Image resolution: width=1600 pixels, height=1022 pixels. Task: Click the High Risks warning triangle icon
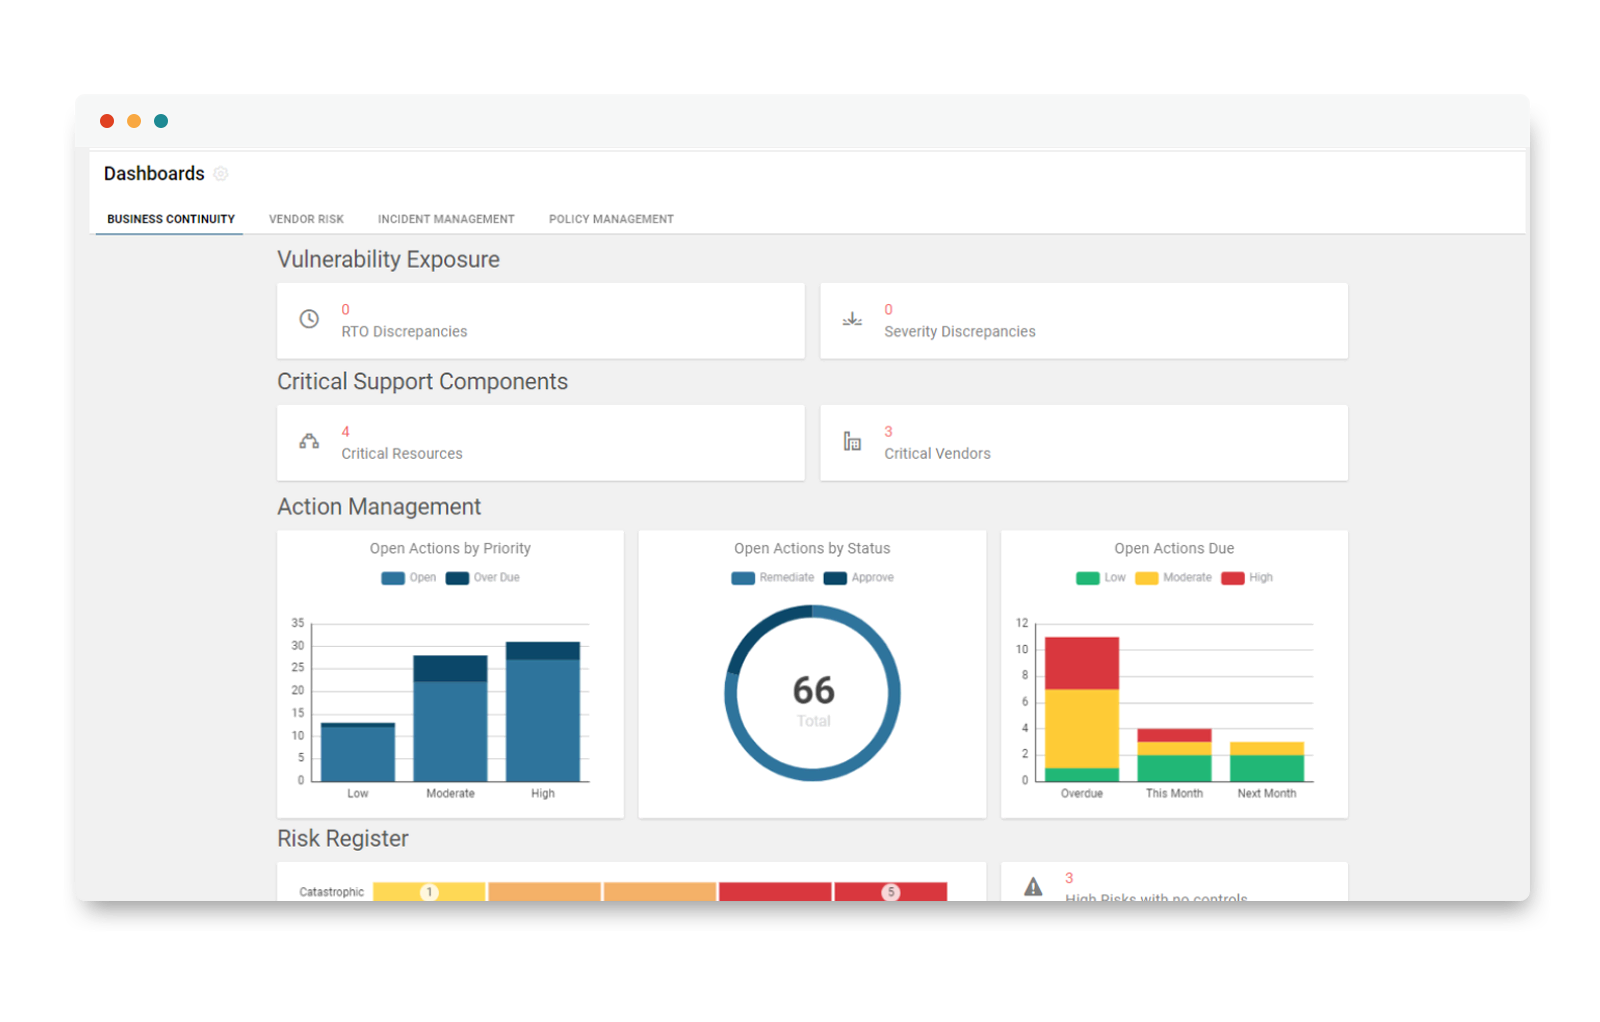click(1033, 887)
